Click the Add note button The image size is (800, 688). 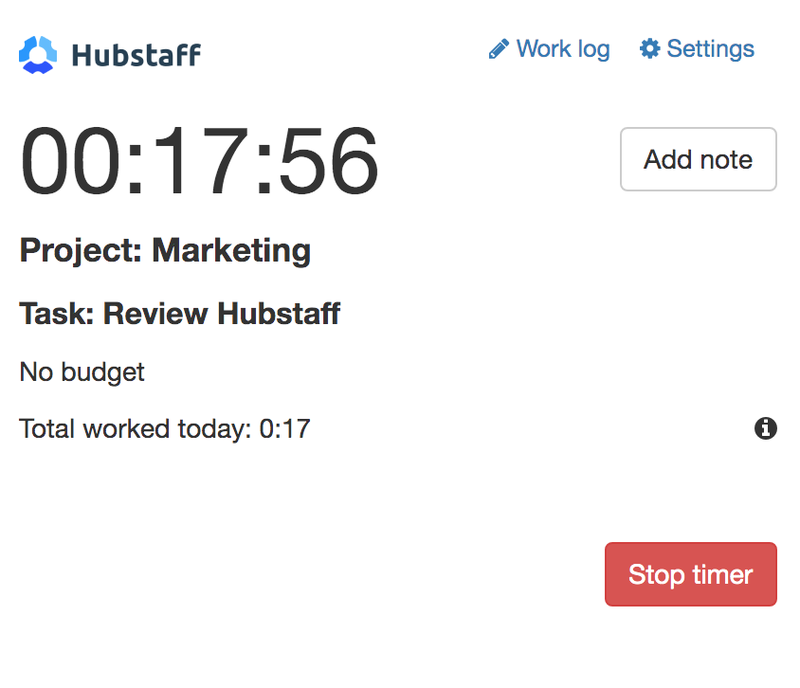click(698, 159)
